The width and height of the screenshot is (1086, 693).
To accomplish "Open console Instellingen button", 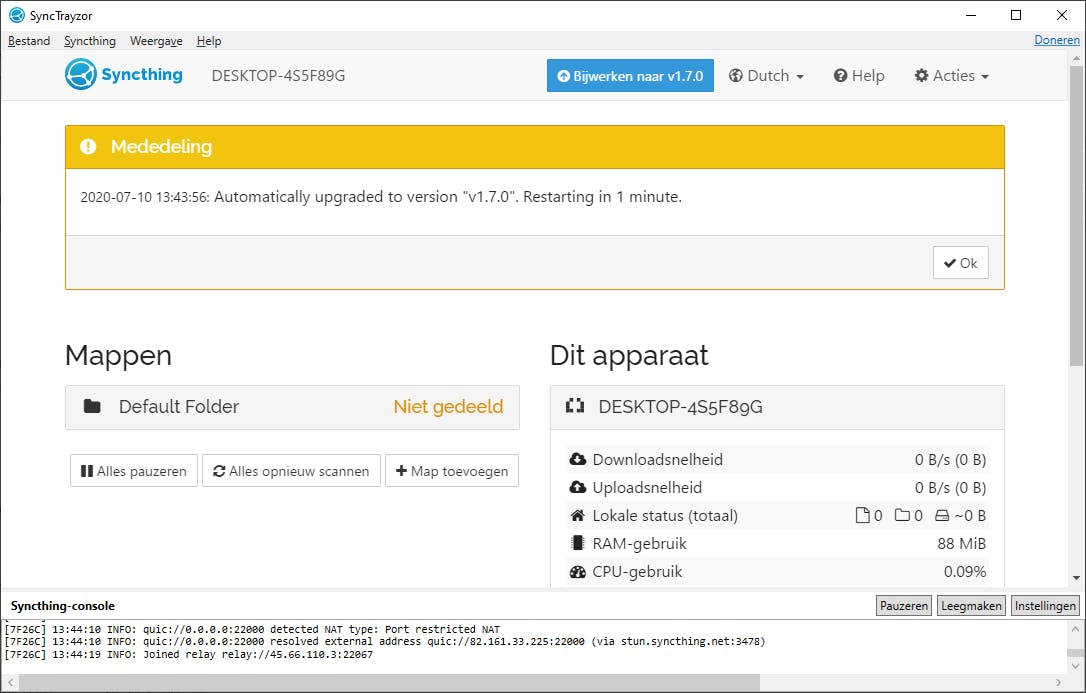I will click(x=1045, y=606).
